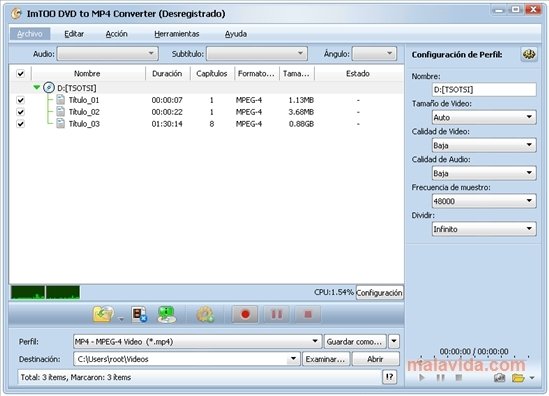549x396 pixels.
Task: Click the 'Total: 3 ítems' status text
Action: [76, 377]
